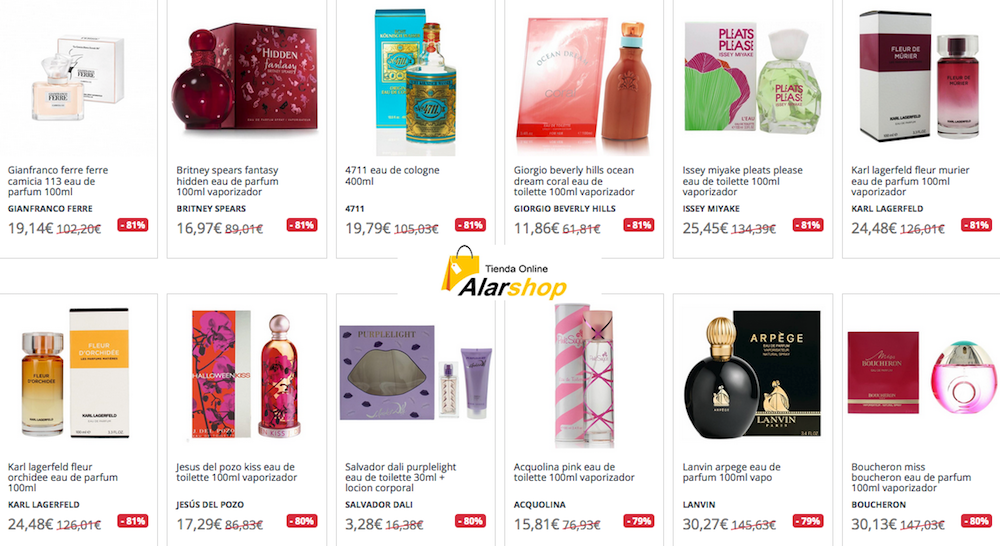Open Boucheron Miss Boucheron product image

922,373
